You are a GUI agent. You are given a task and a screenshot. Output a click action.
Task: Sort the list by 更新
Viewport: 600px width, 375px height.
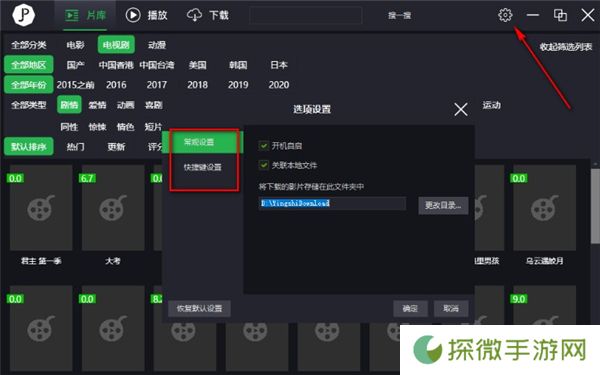pyautogui.click(x=116, y=147)
